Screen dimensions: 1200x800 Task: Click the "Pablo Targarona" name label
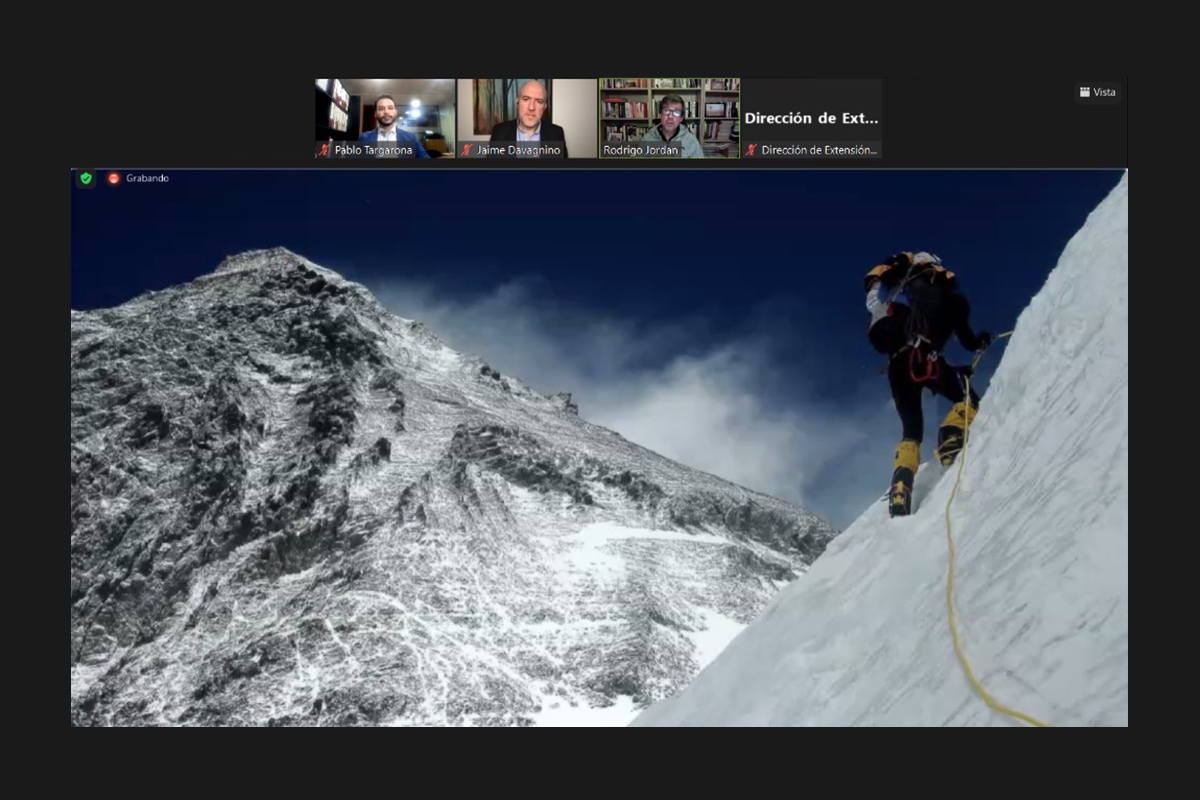coord(376,151)
